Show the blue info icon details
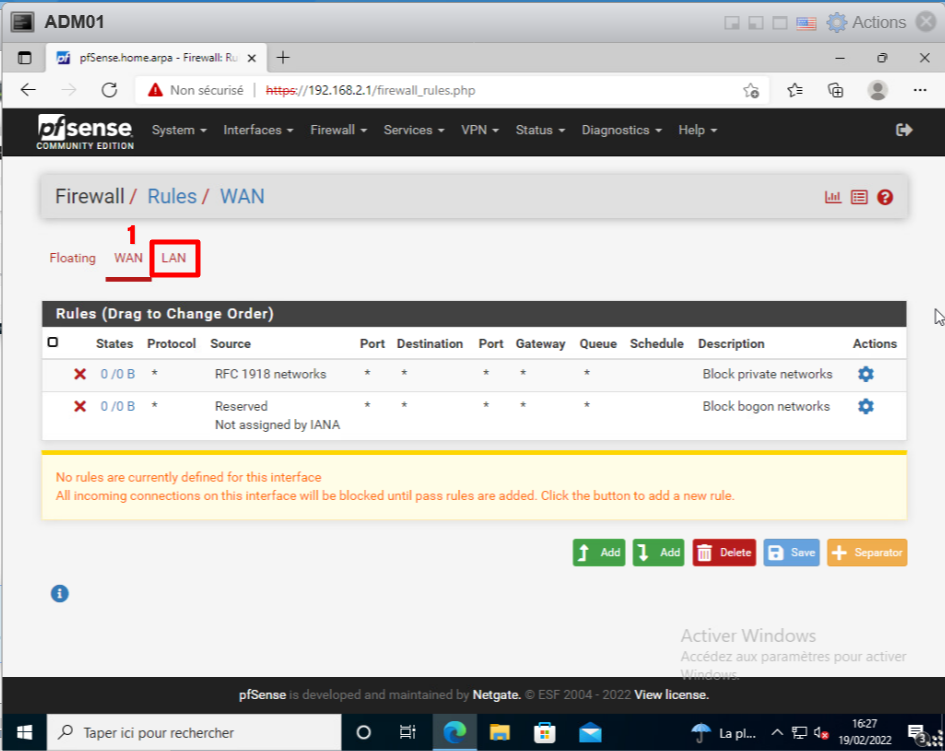The image size is (945, 751). click(59, 594)
